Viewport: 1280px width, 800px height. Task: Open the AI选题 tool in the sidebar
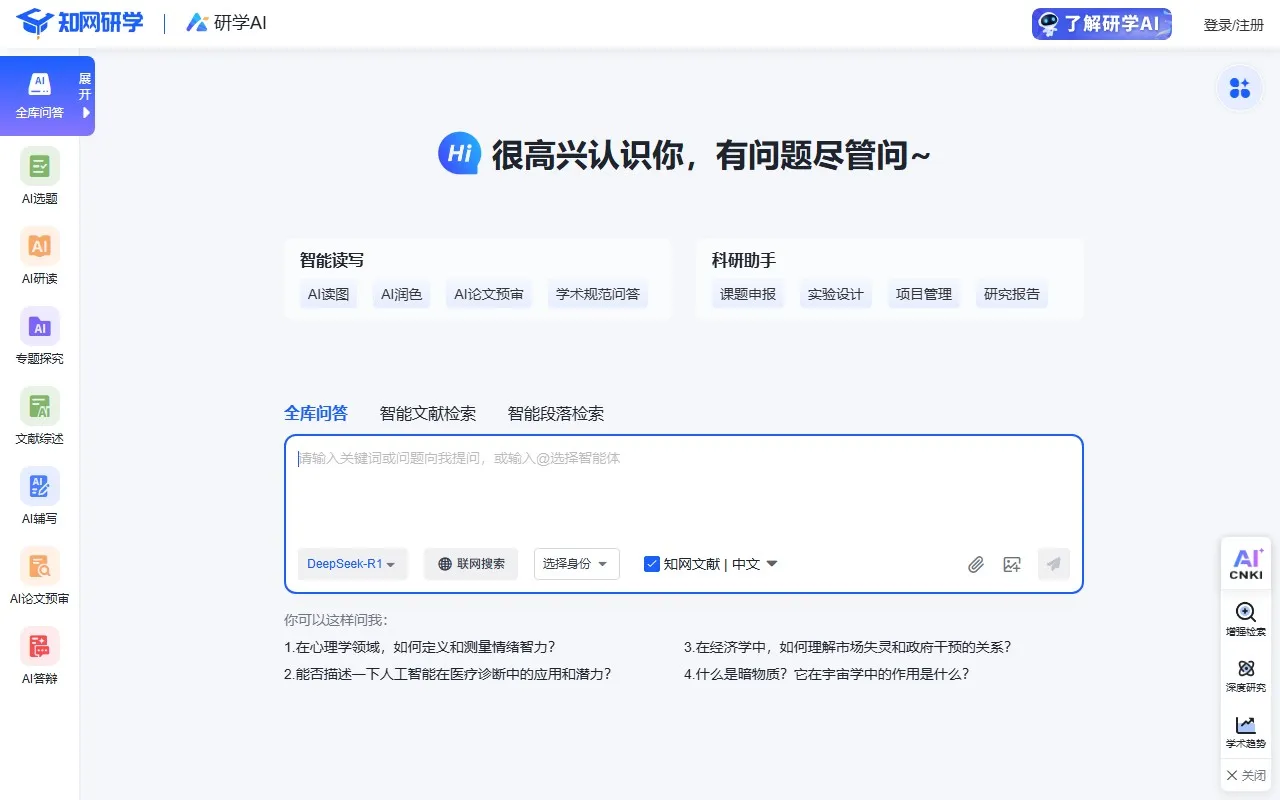[38, 176]
